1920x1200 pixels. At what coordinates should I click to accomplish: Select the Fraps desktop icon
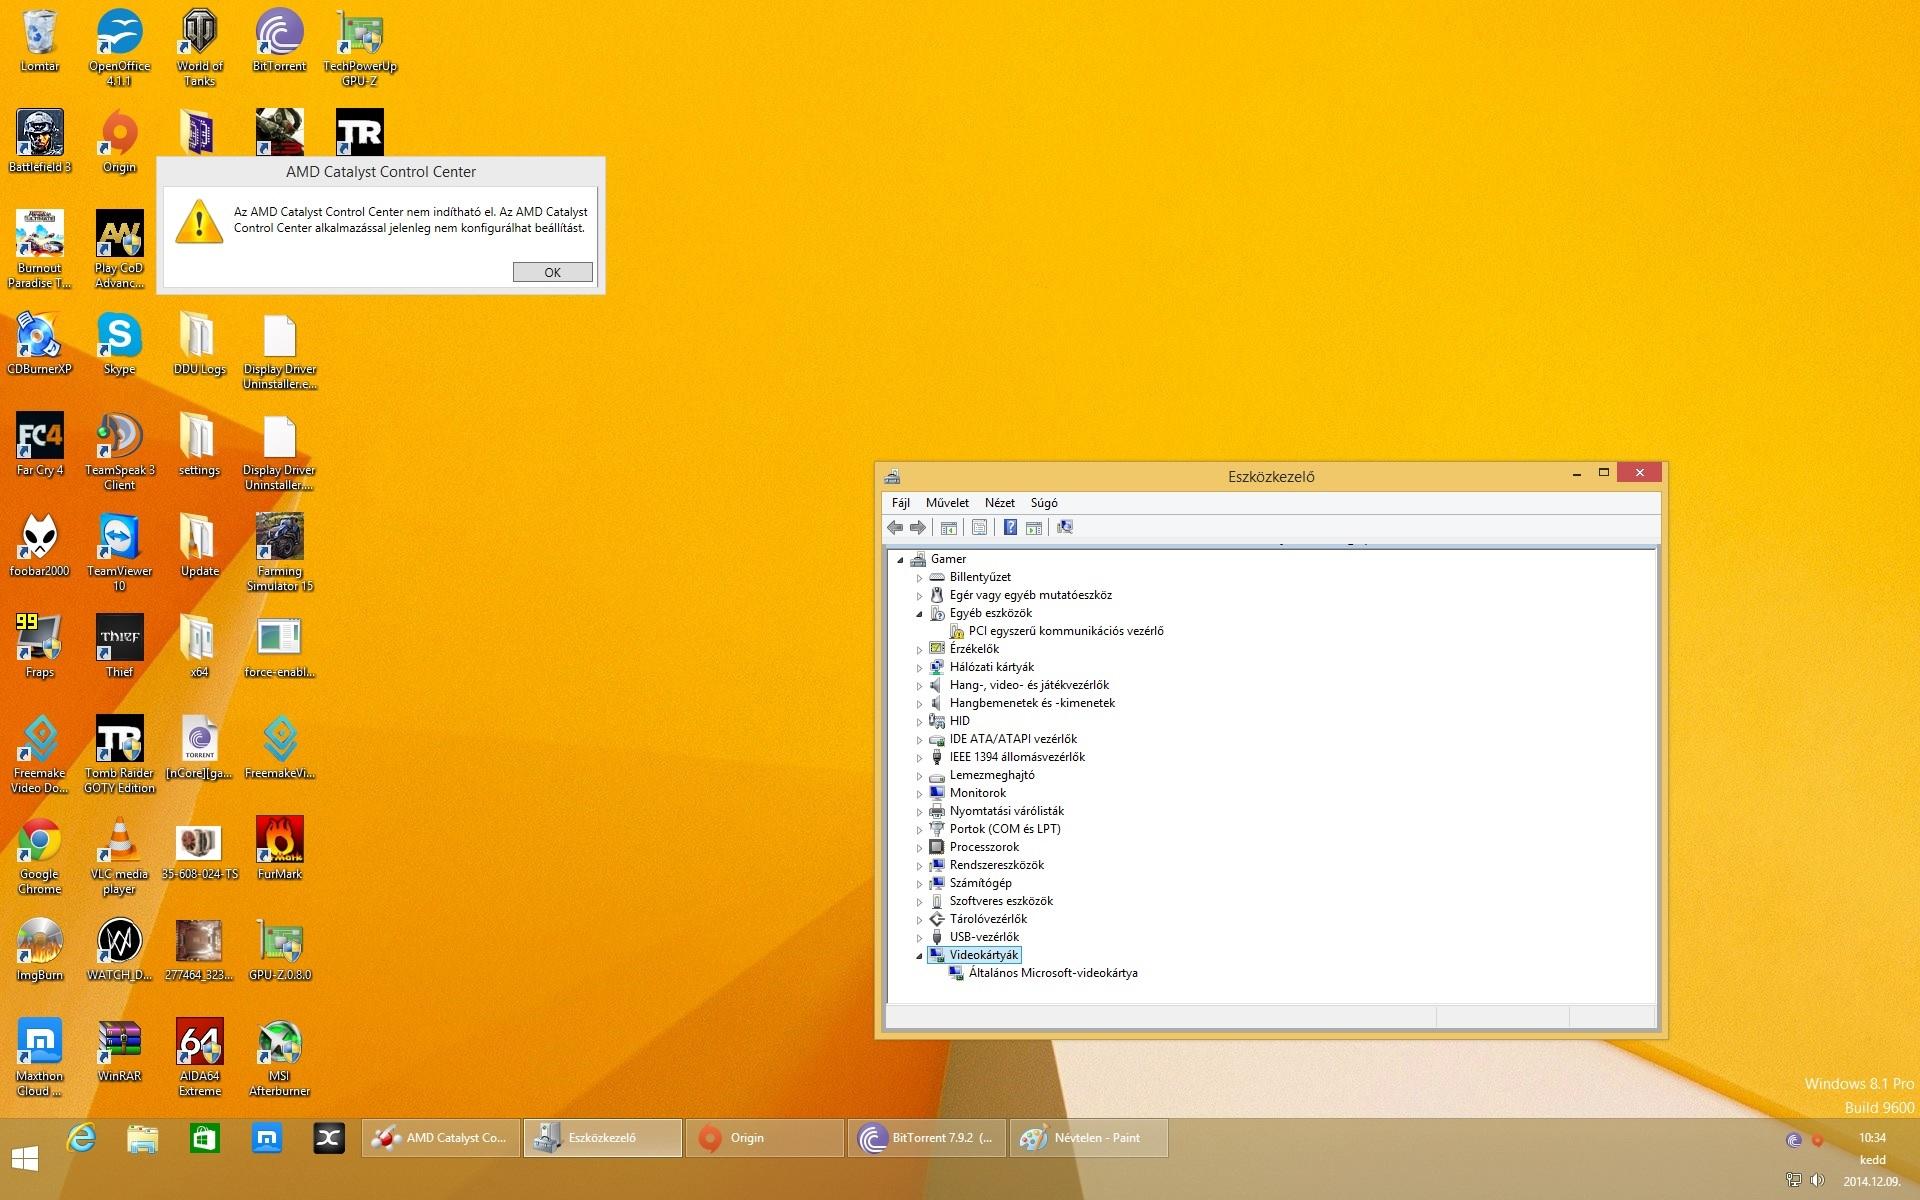point(40,646)
